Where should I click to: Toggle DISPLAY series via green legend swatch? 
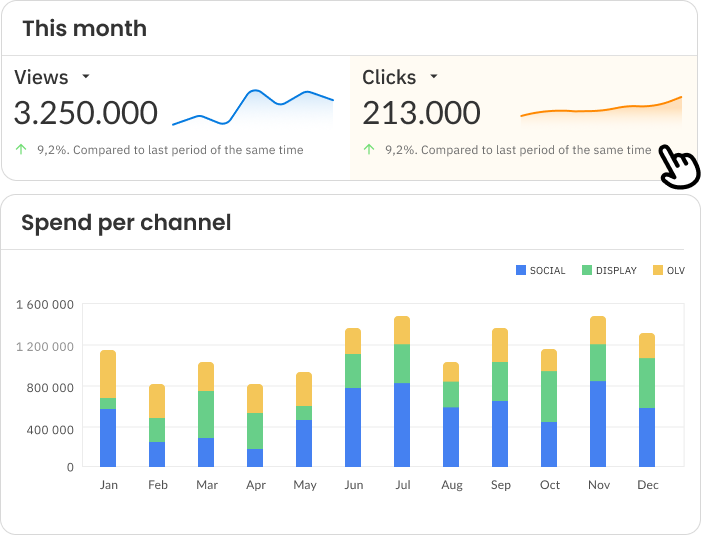click(587, 270)
